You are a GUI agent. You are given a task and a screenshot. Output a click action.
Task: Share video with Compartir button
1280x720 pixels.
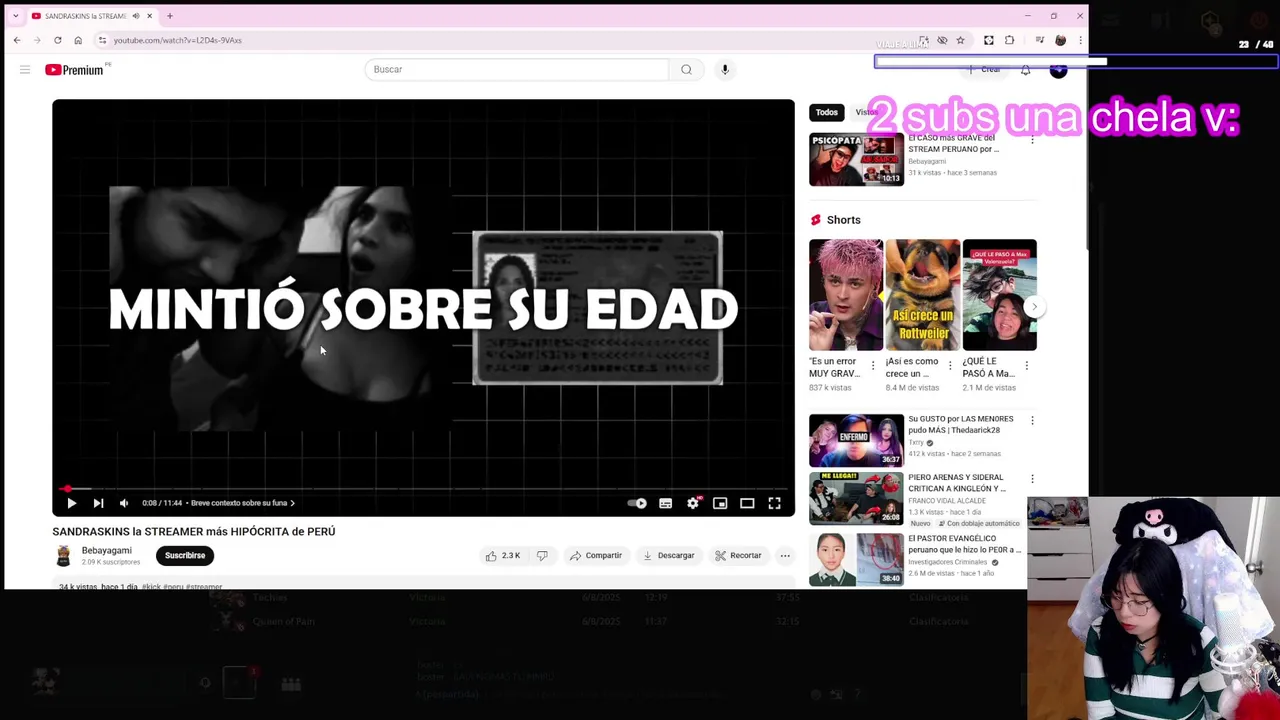point(595,555)
